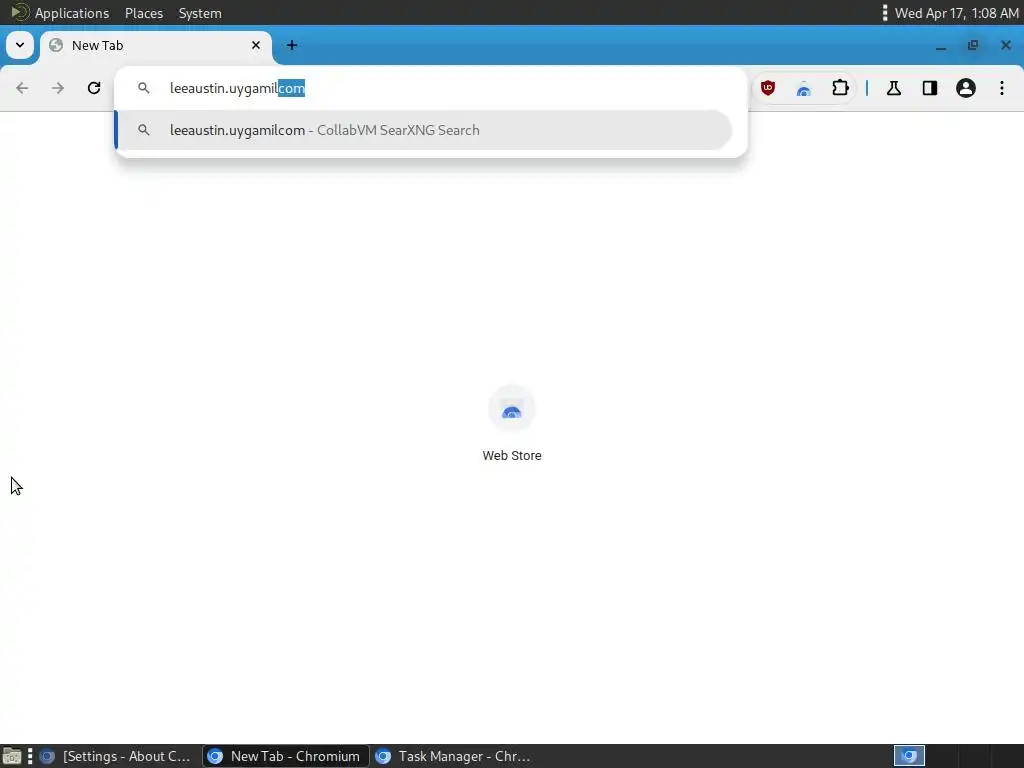The height and width of the screenshot is (768, 1024).
Task: Click the Applications menu logo icon
Action: (20, 12)
